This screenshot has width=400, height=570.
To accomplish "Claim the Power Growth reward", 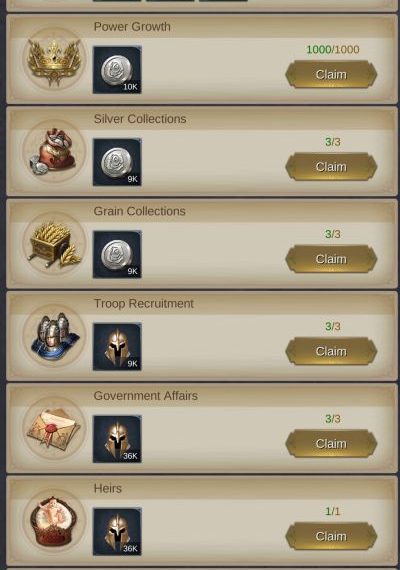I will [x=331, y=75].
